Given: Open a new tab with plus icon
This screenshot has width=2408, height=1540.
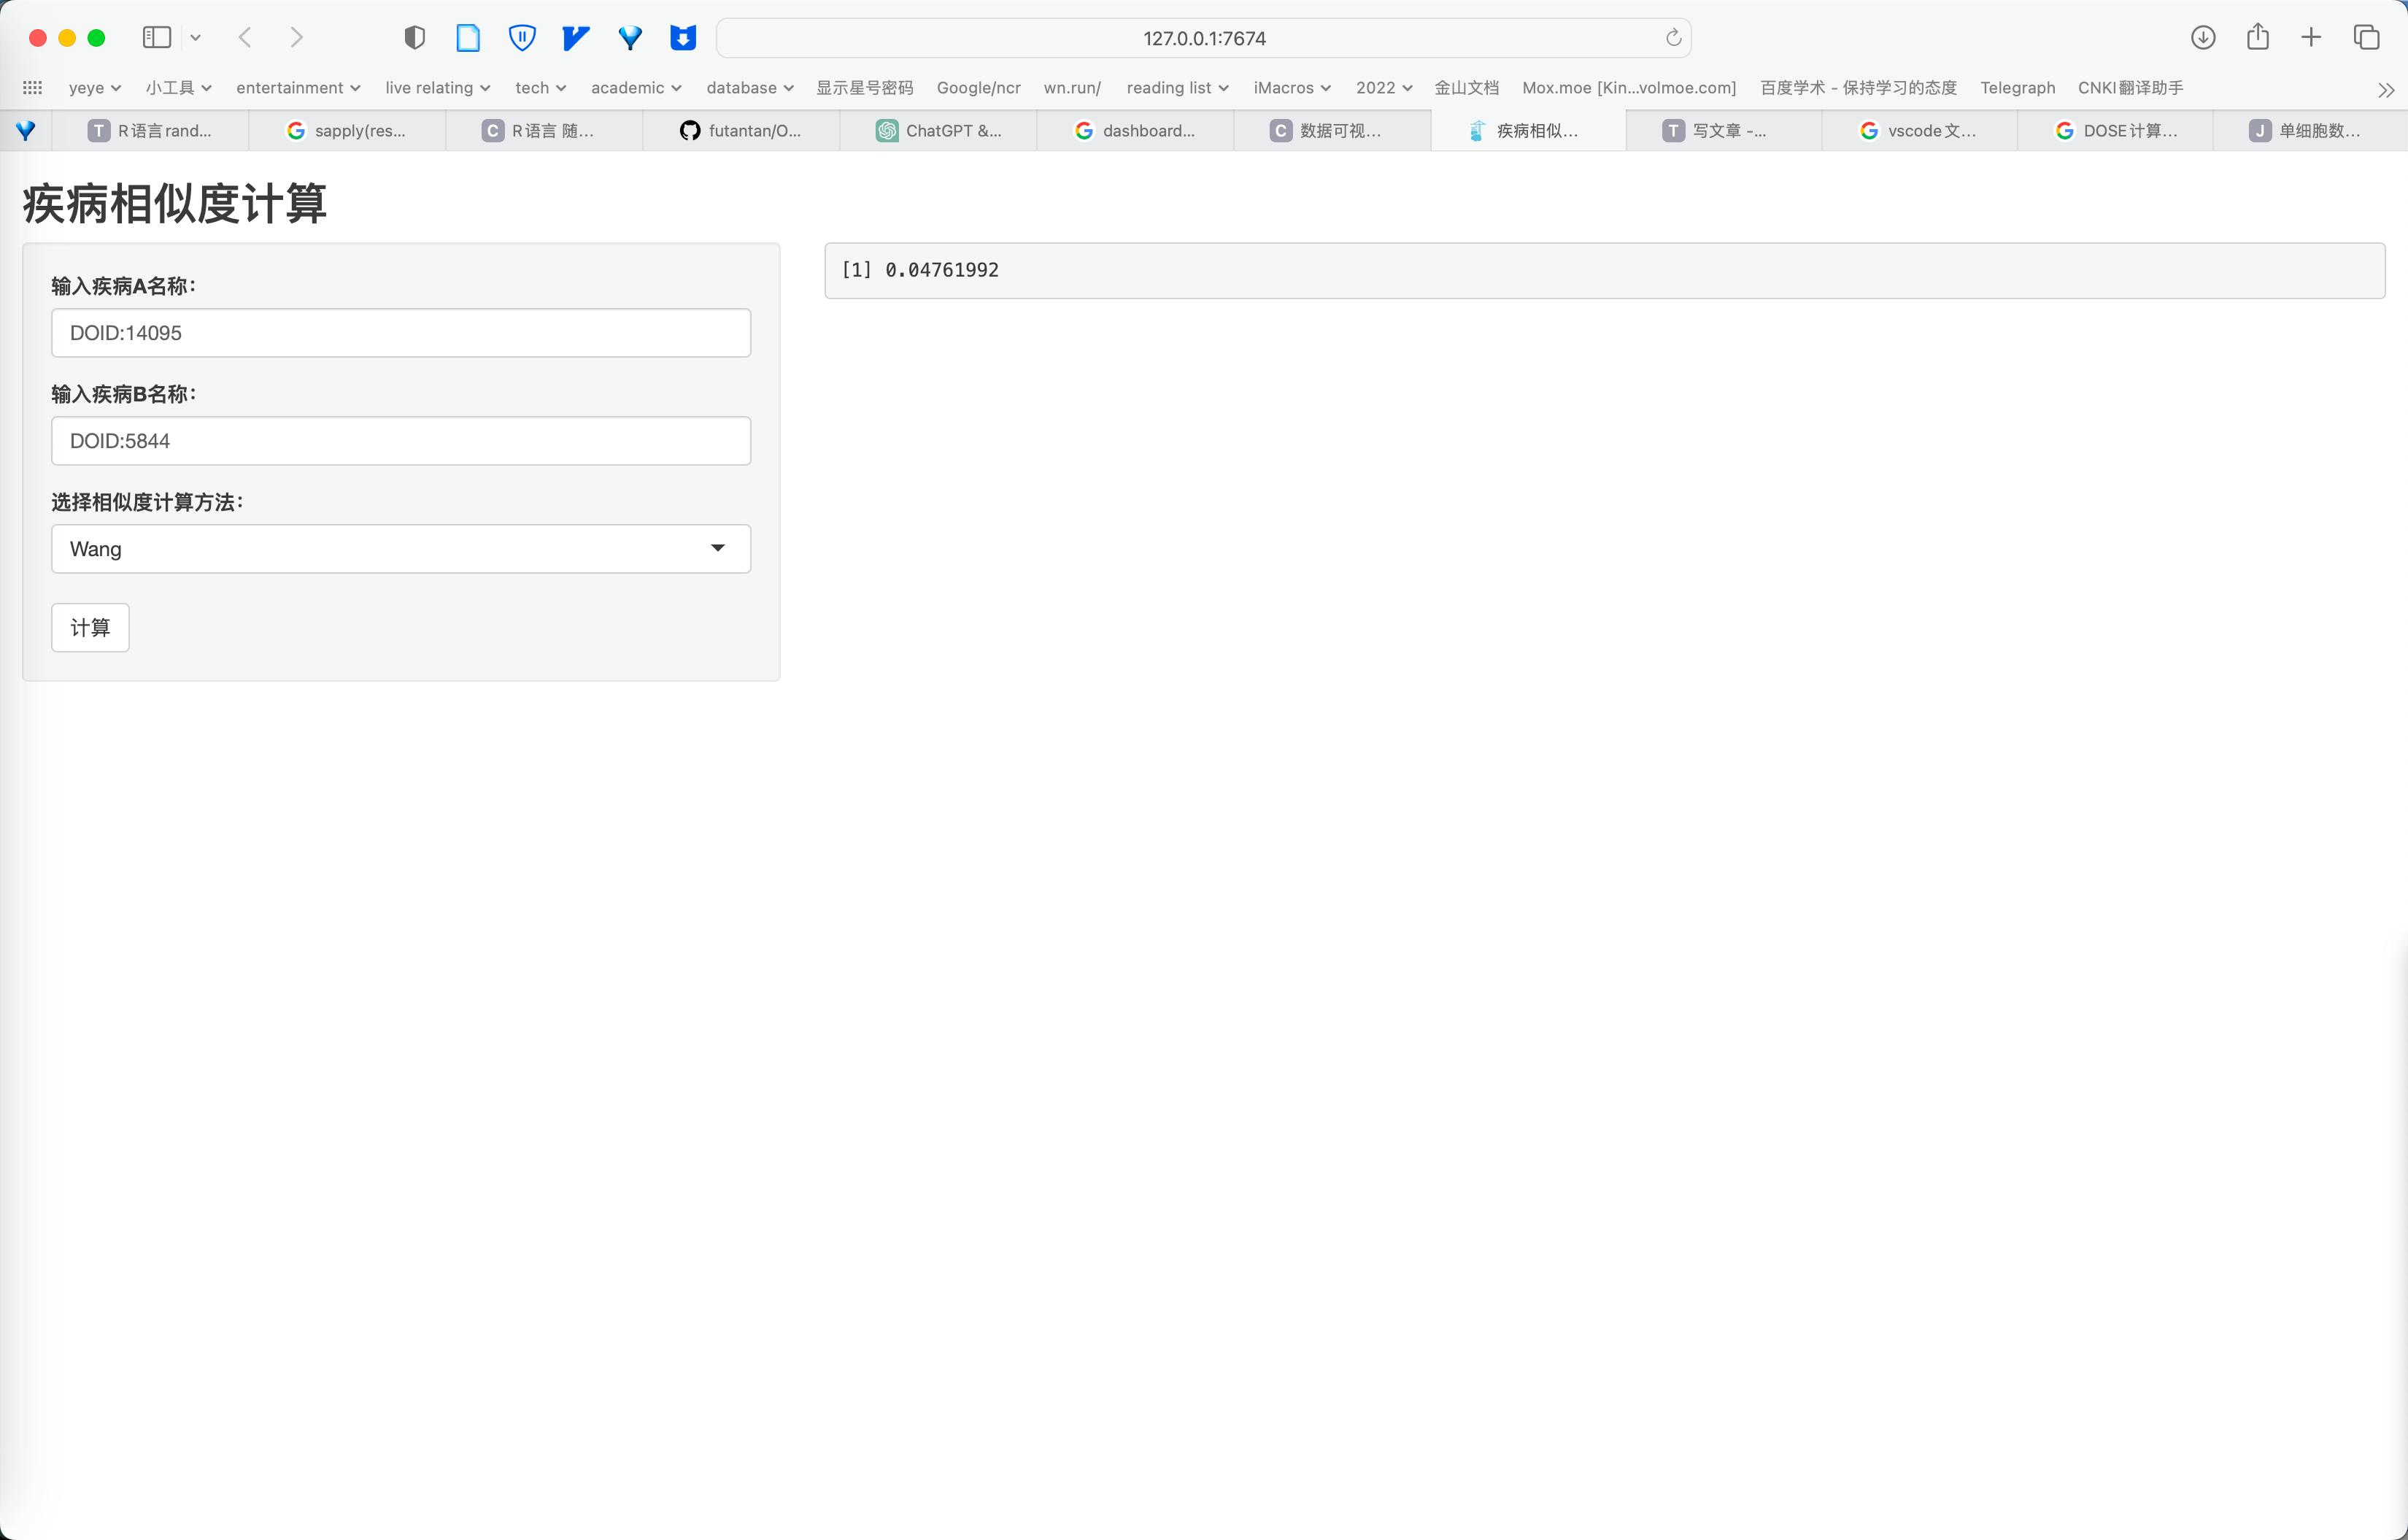Looking at the screenshot, I should point(2311,38).
